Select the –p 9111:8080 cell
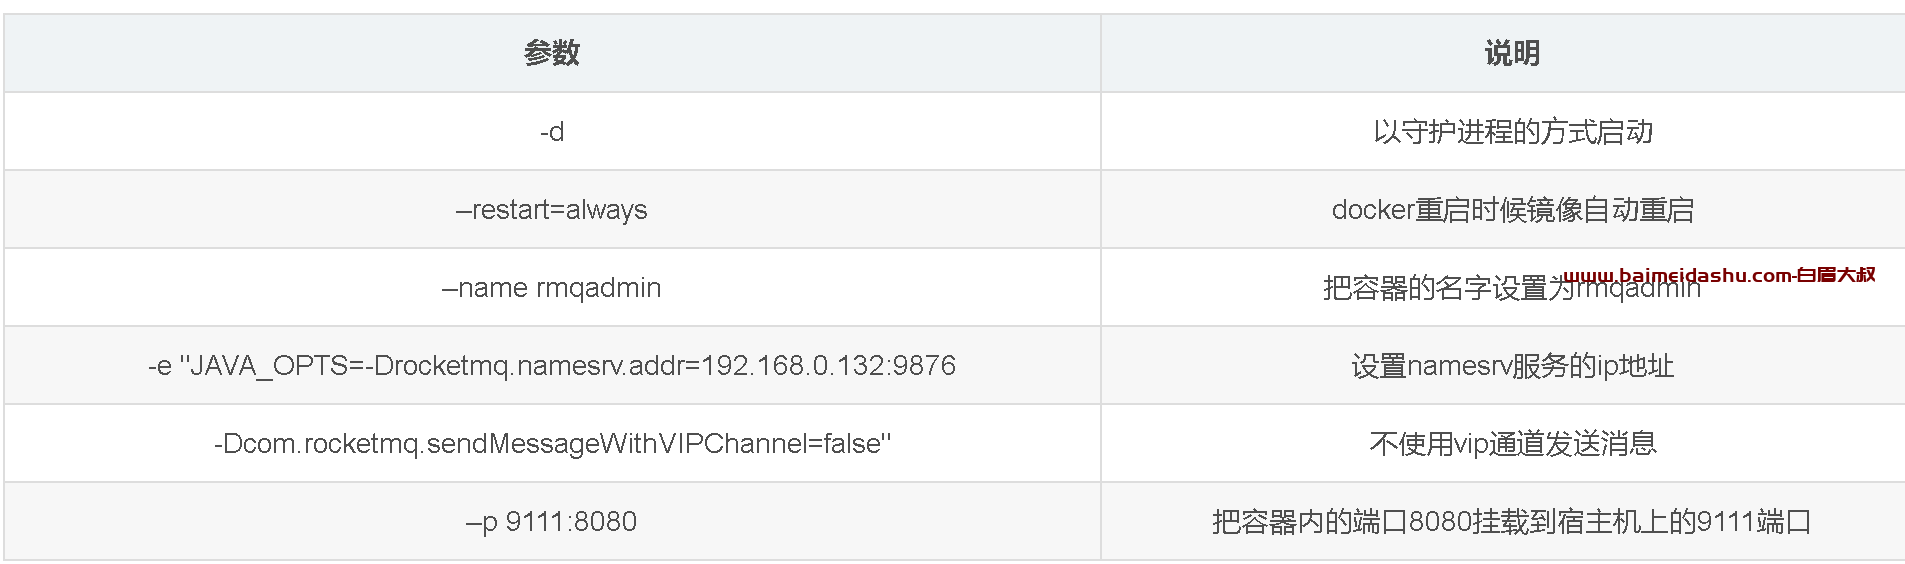This screenshot has width=1905, height=564. (552, 522)
